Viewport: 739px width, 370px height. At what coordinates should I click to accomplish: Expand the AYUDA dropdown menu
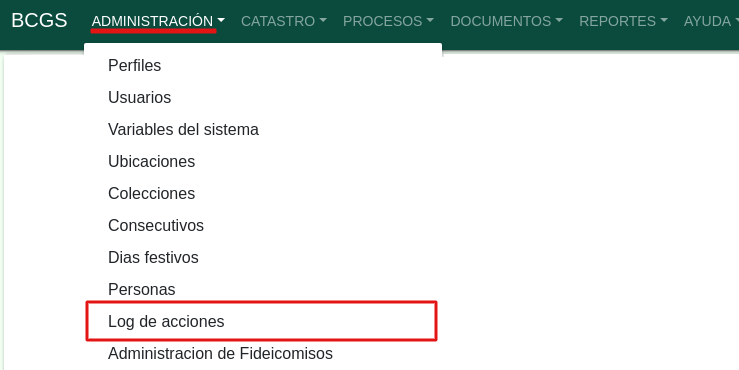[711, 21]
